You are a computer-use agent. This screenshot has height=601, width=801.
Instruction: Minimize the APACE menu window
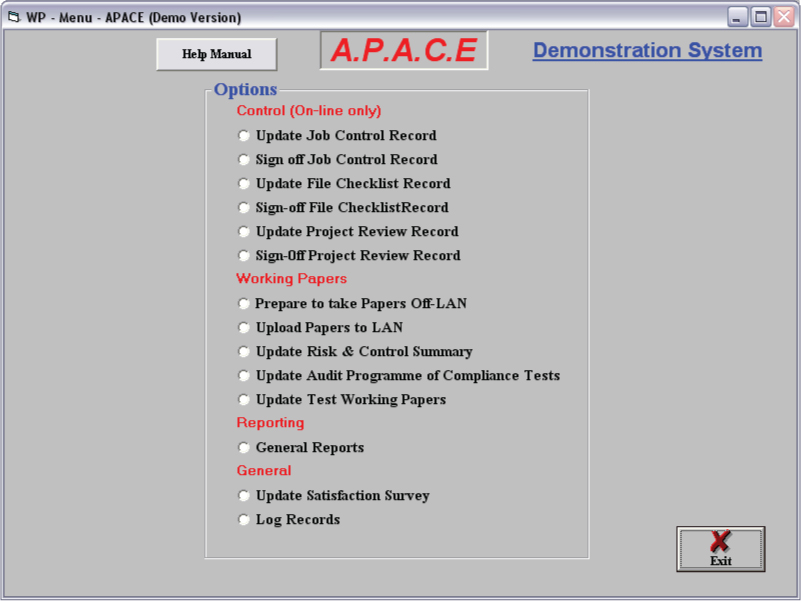click(x=737, y=17)
